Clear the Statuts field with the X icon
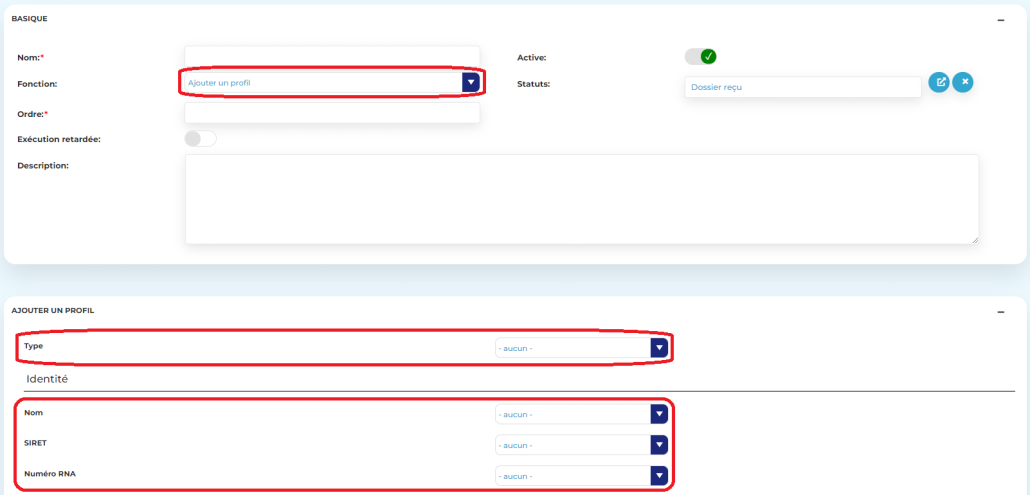 (x=963, y=82)
